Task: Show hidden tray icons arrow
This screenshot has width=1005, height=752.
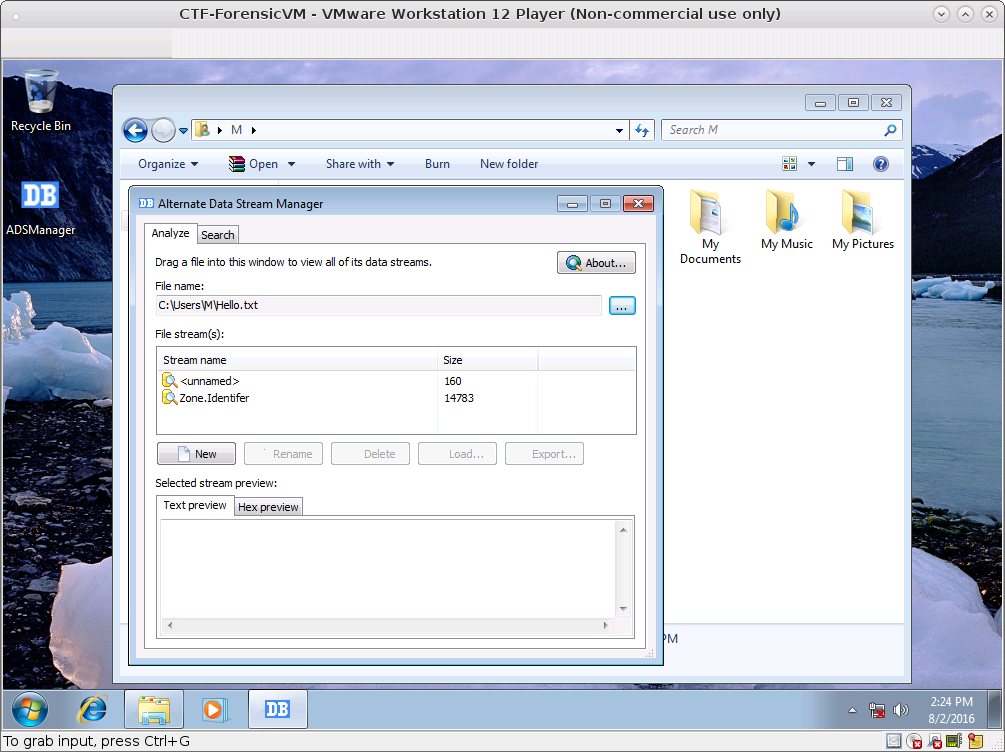Action: pyautogui.click(x=852, y=710)
